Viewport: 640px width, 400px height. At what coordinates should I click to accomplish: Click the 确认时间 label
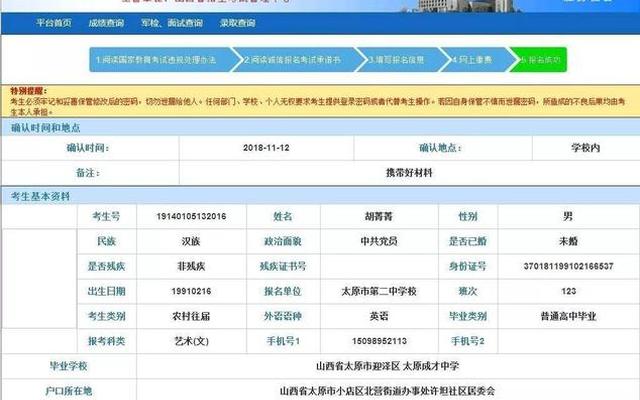[x=88, y=148]
